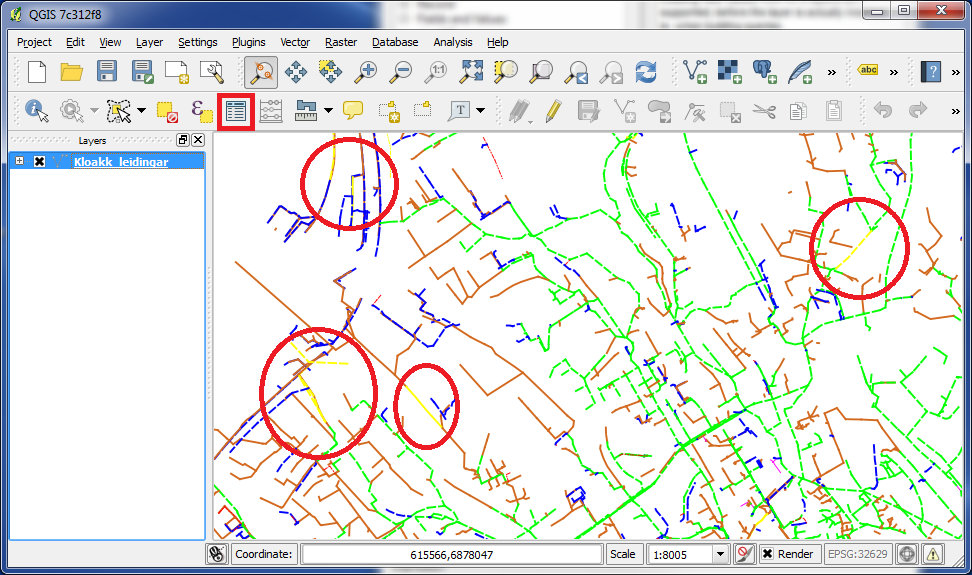Create a new spatial bookmark

coord(388,112)
